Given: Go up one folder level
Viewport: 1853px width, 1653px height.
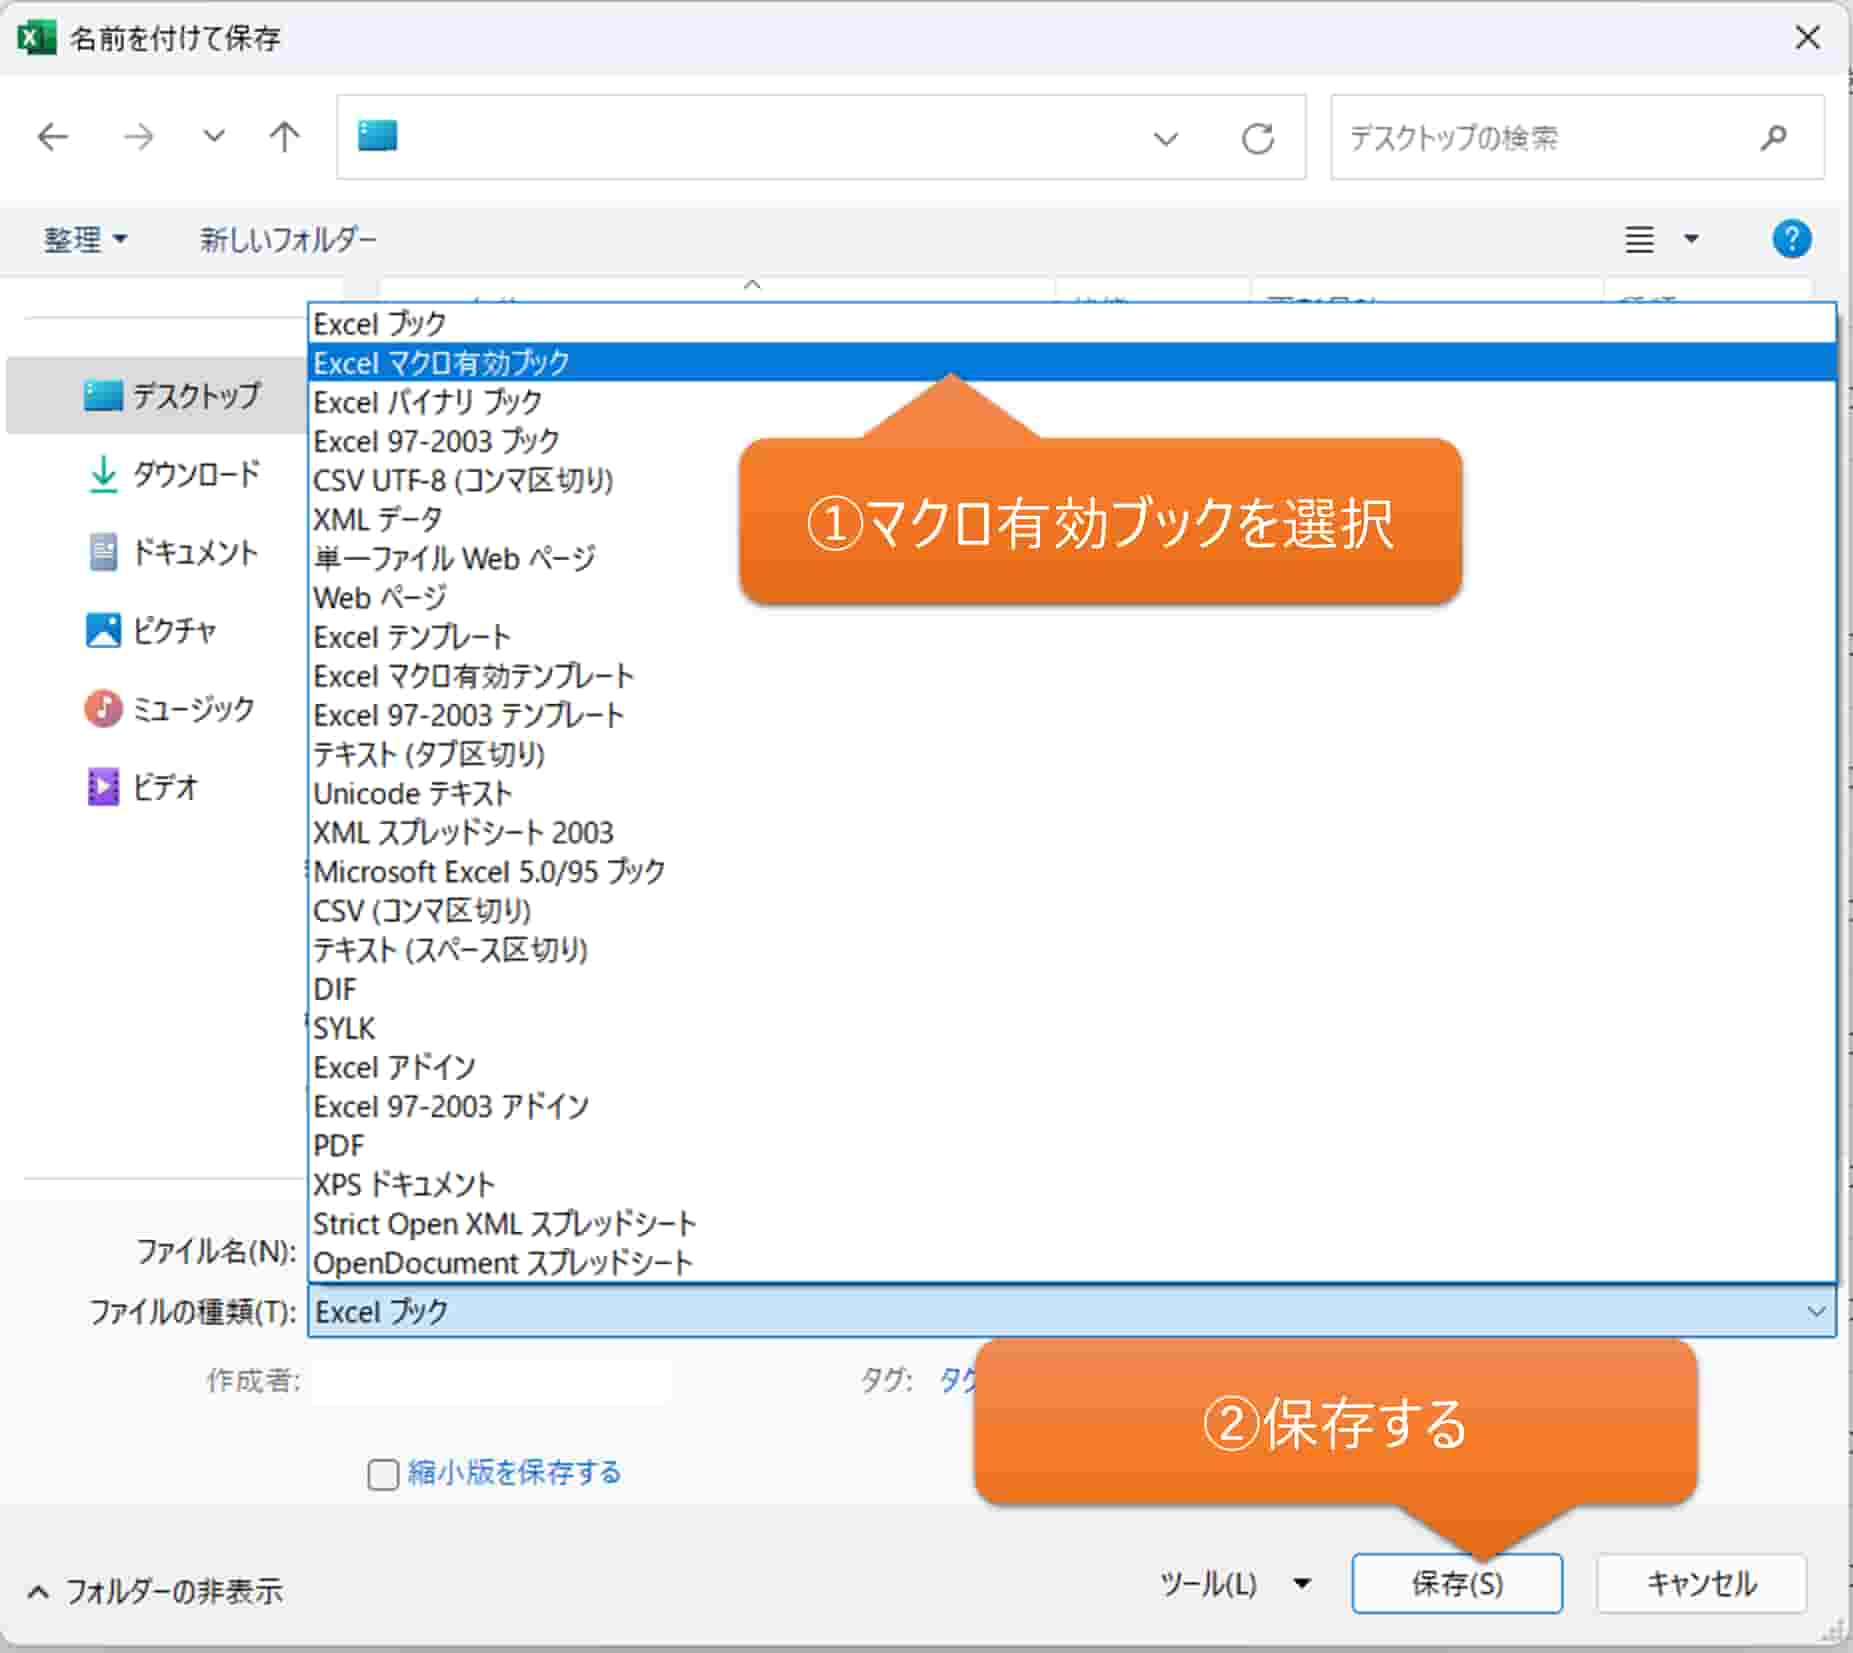Looking at the screenshot, I should coord(284,136).
